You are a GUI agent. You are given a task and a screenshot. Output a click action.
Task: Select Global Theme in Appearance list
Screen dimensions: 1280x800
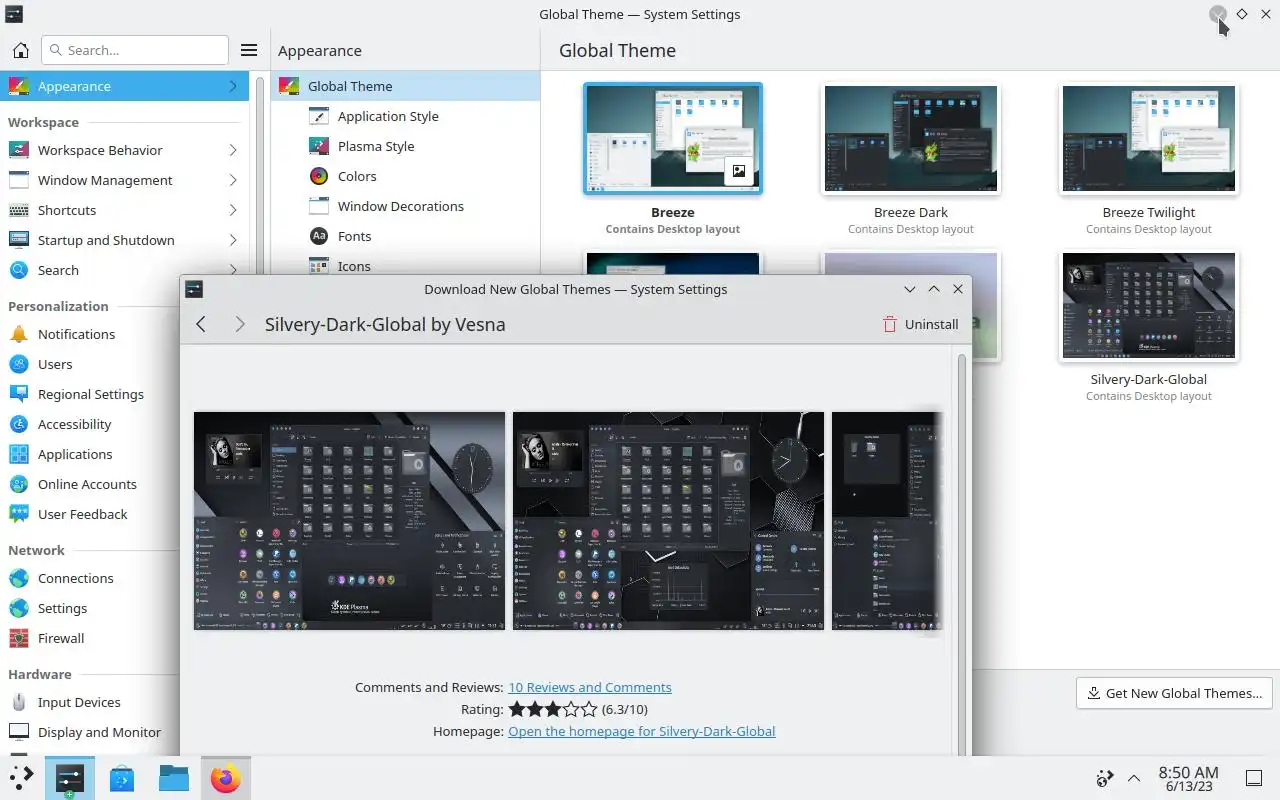point(405,86)
